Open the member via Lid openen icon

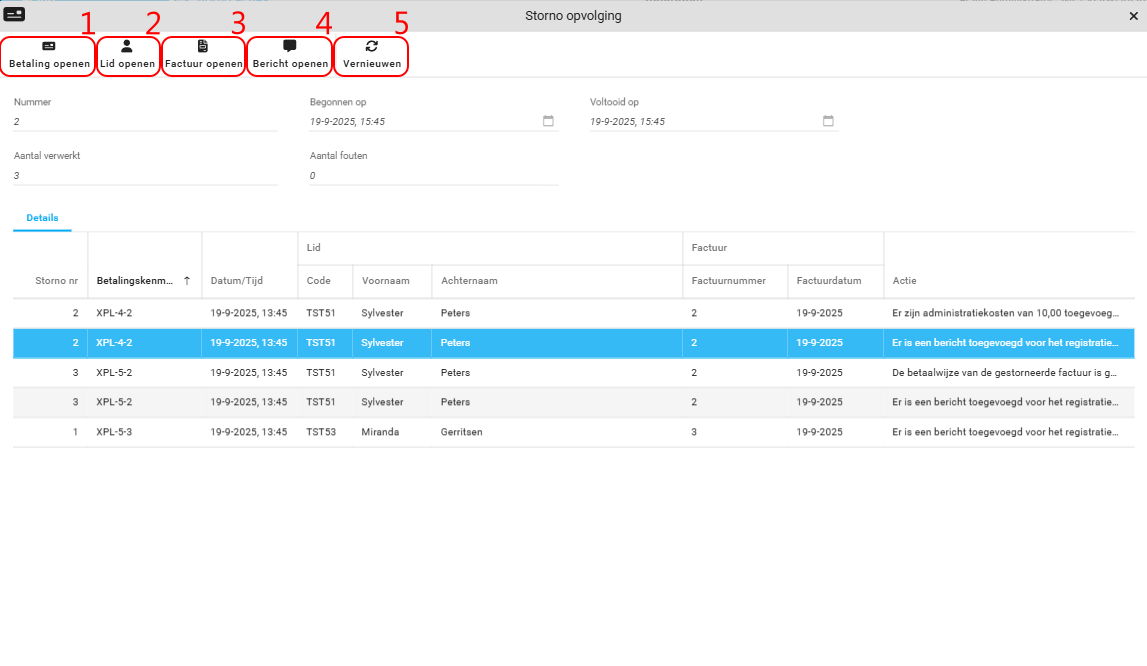(127, 46)
